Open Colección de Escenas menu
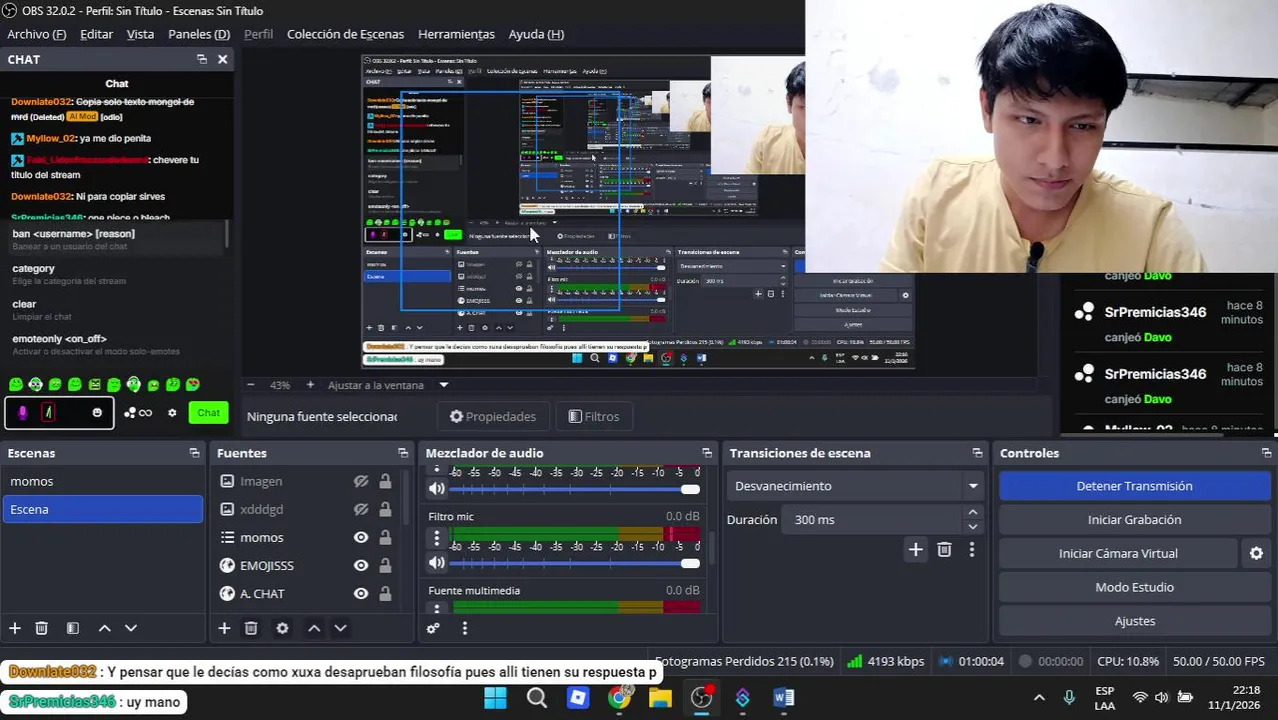Viewport: 1278px width, 720px height. (x=345, y=34)
